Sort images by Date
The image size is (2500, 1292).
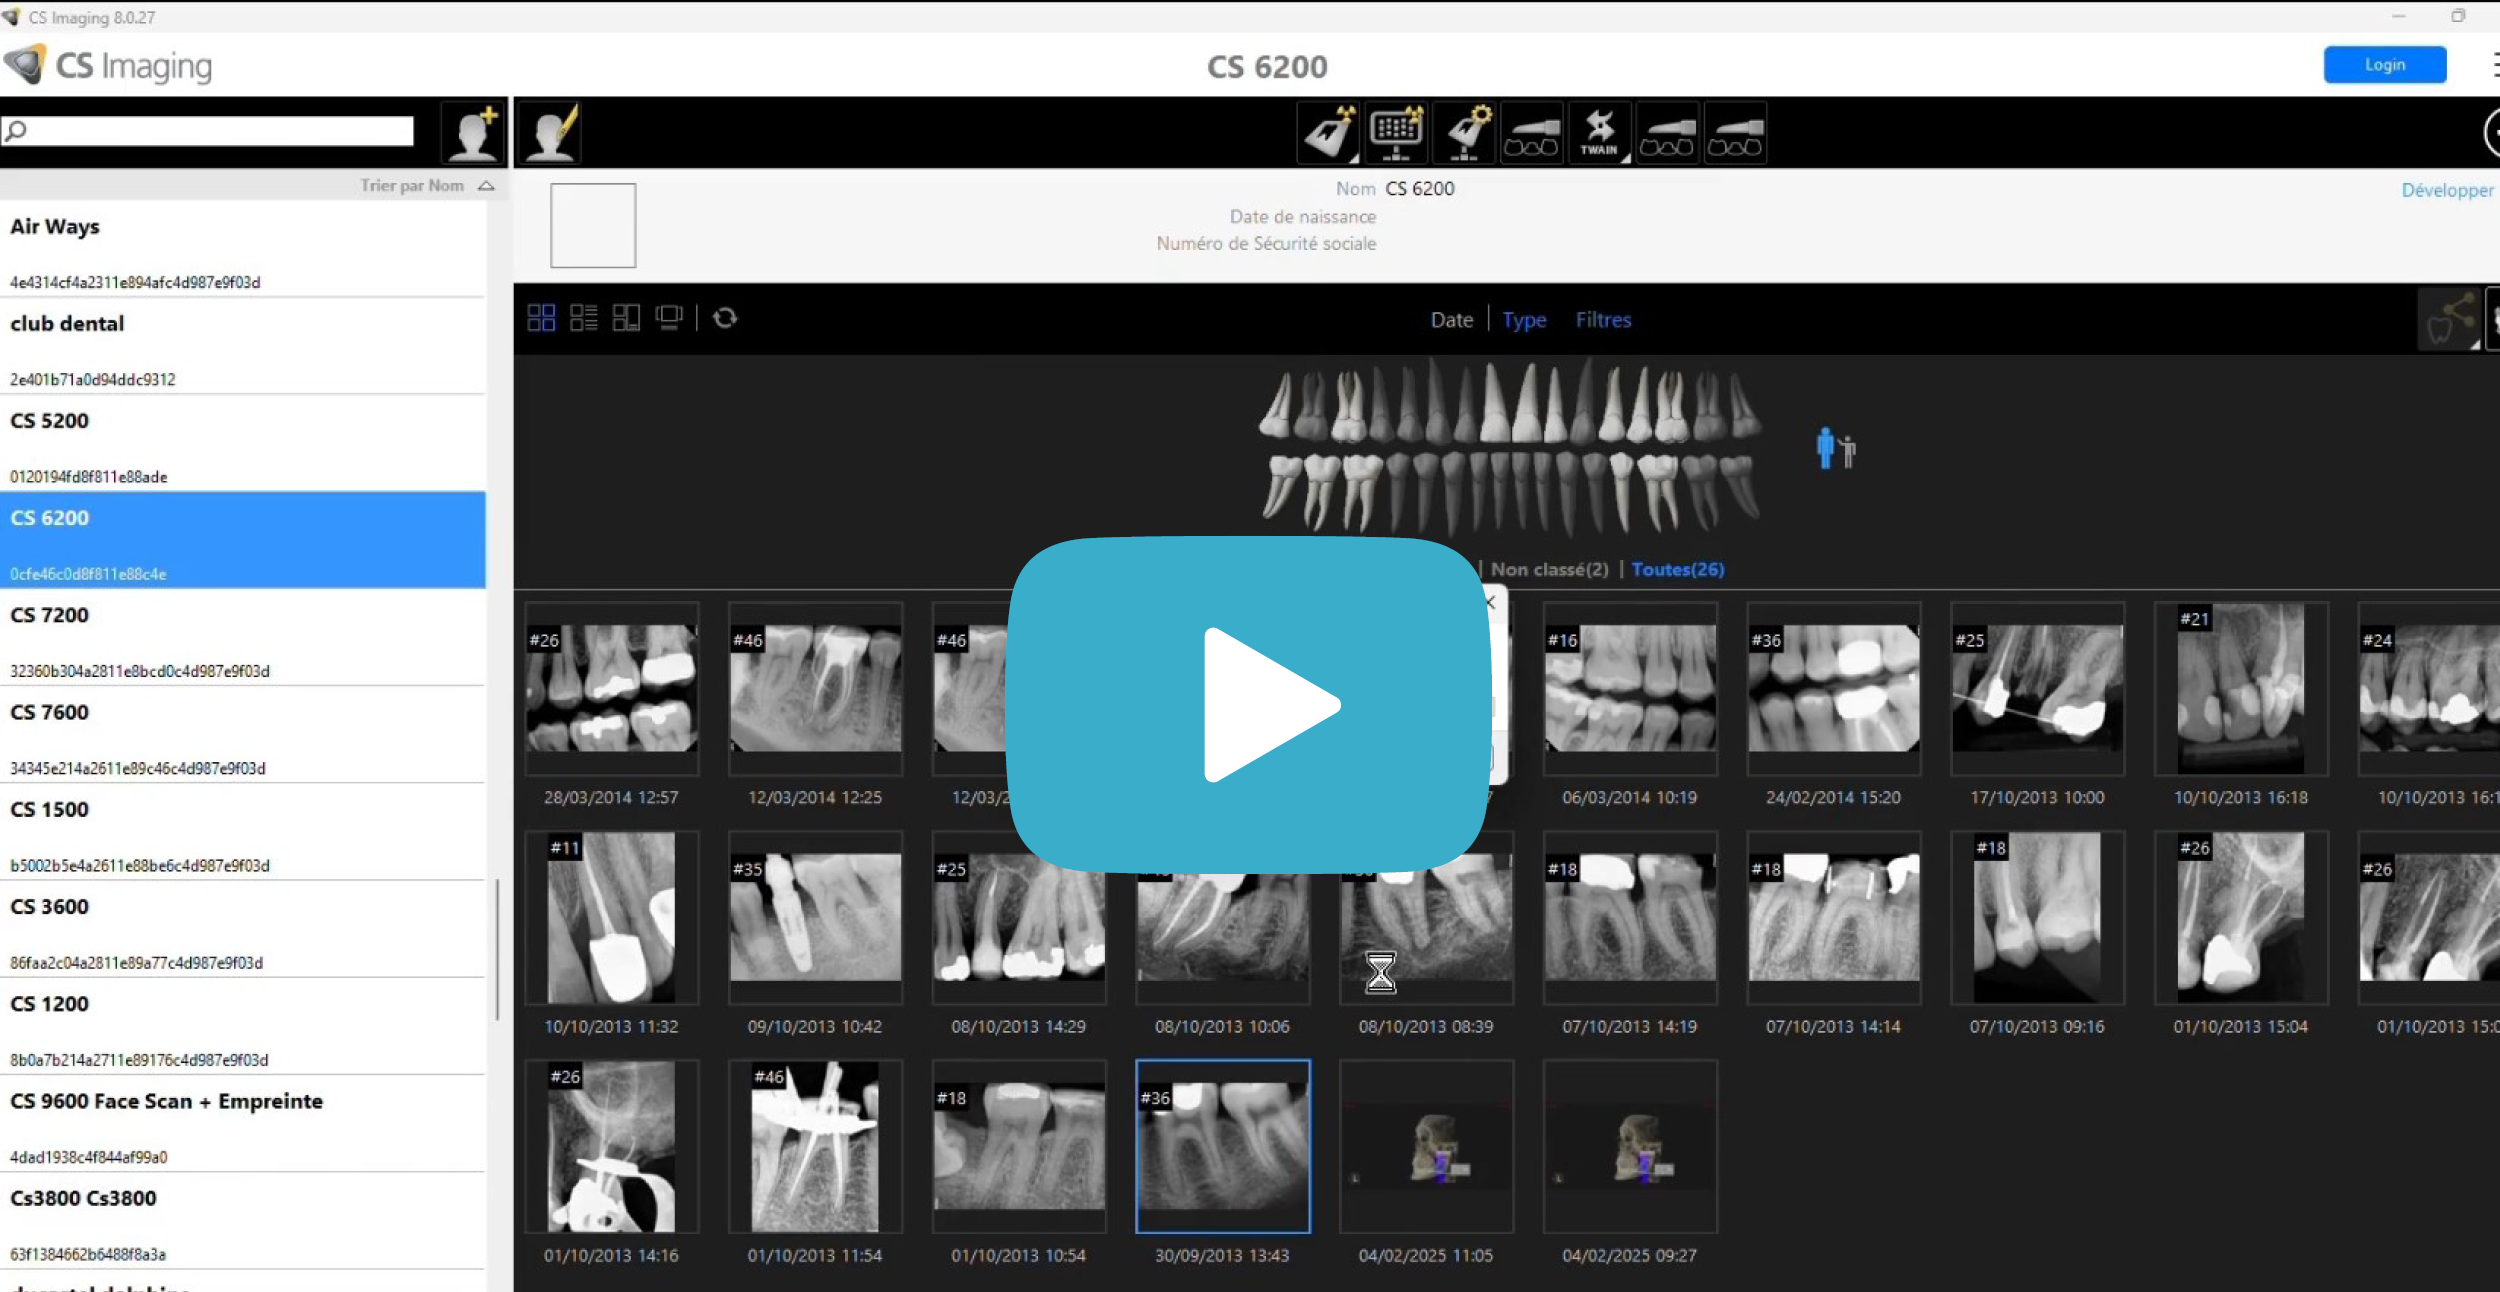[1452, 320]
